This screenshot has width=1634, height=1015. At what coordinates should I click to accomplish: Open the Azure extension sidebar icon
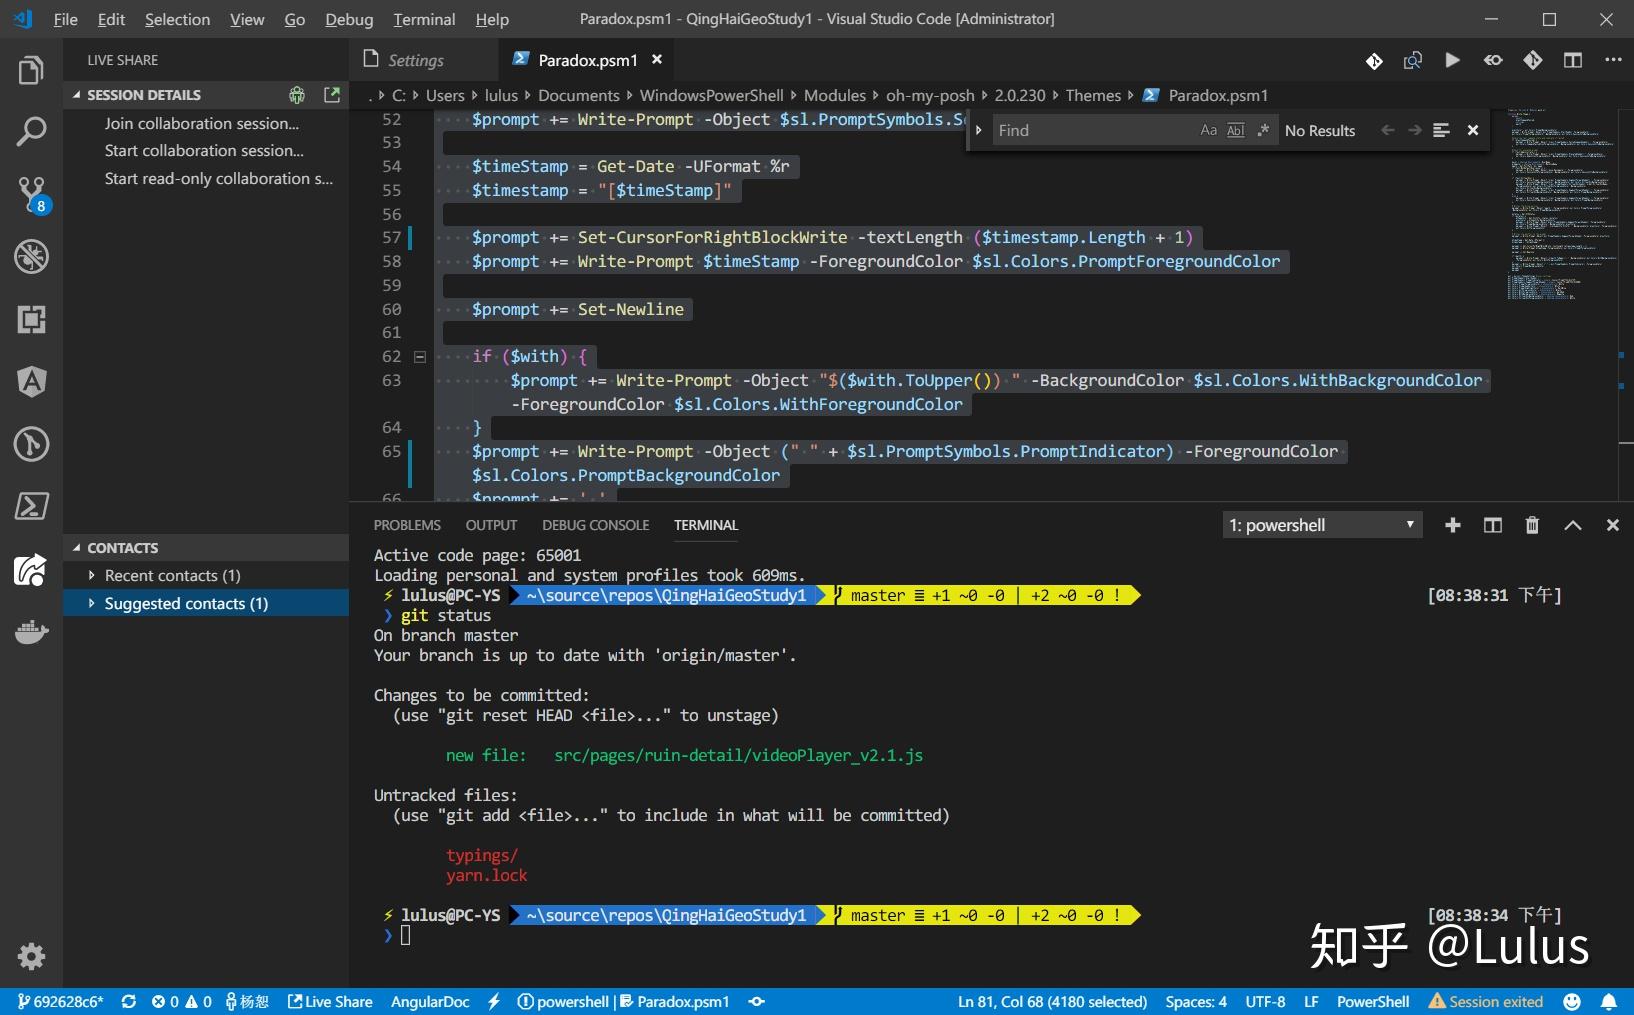(32, 382)
